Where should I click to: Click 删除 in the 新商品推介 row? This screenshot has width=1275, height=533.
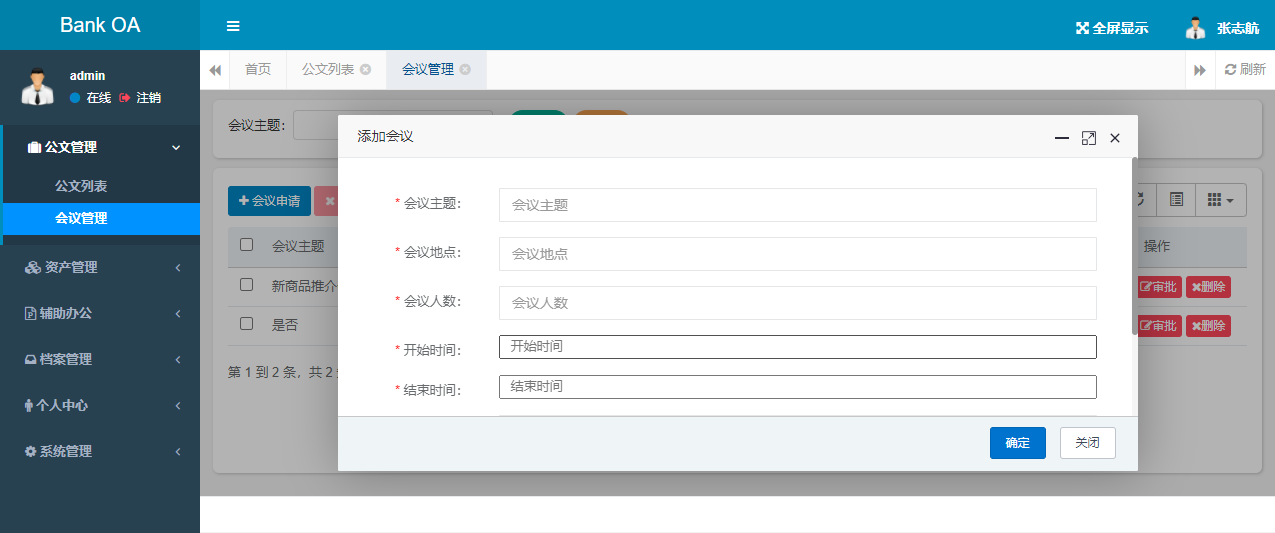click(1208, 287)
